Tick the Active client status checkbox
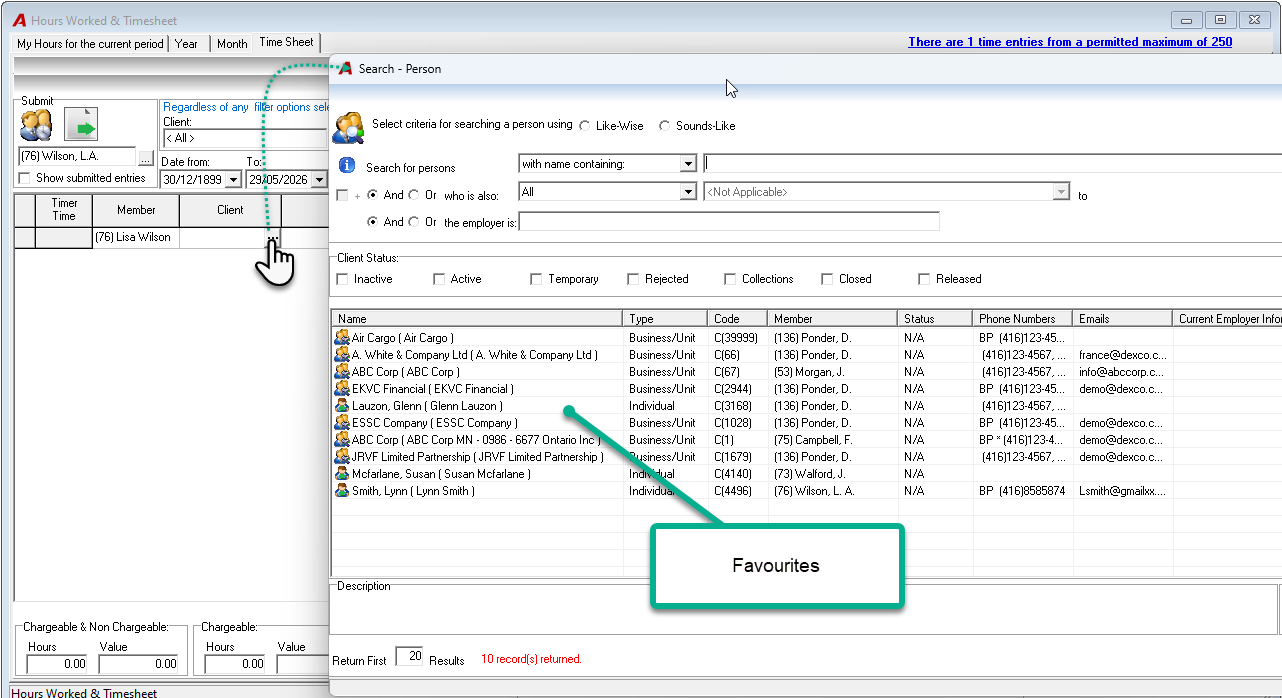This screenshot has height=698, width=1282. pos(439,279)
